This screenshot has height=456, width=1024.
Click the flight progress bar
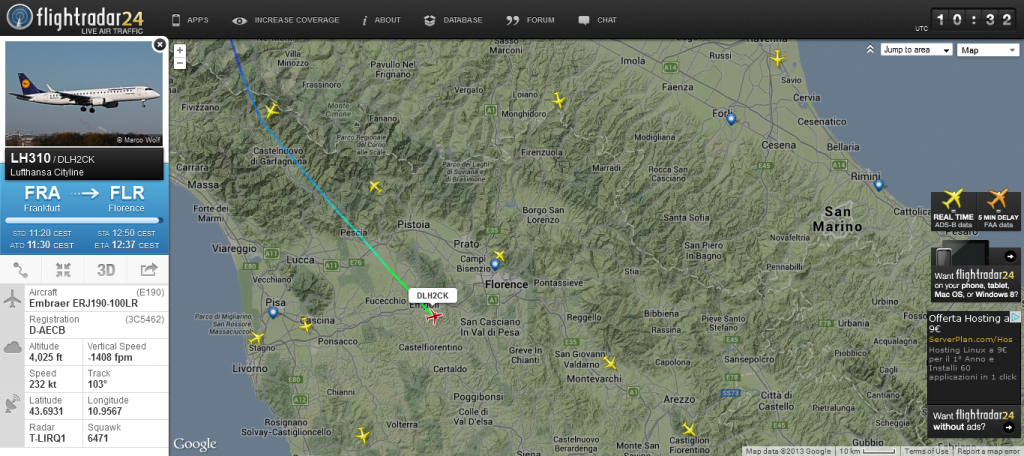(84, 221)
